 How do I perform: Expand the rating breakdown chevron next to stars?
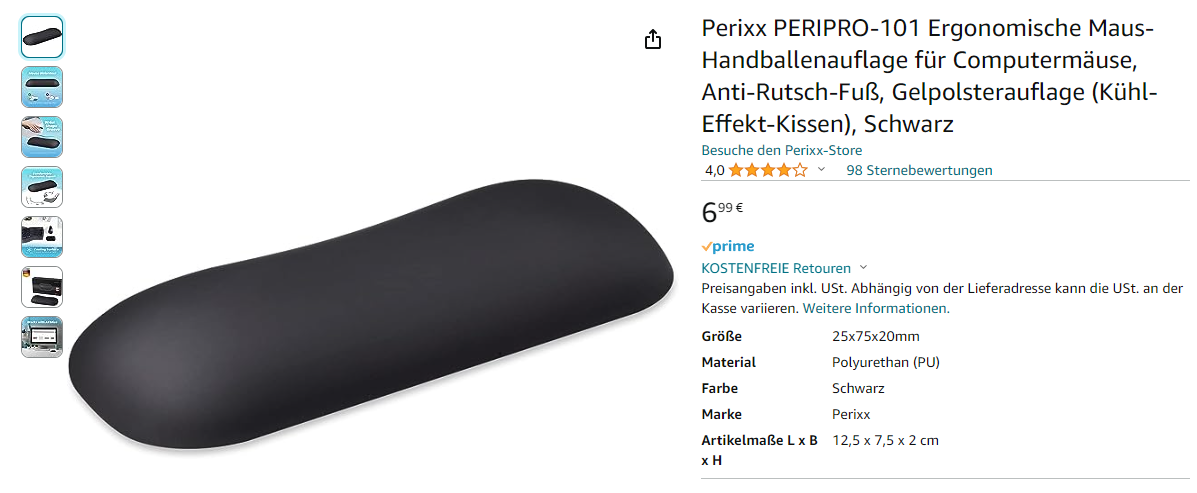tap(821, 169)
